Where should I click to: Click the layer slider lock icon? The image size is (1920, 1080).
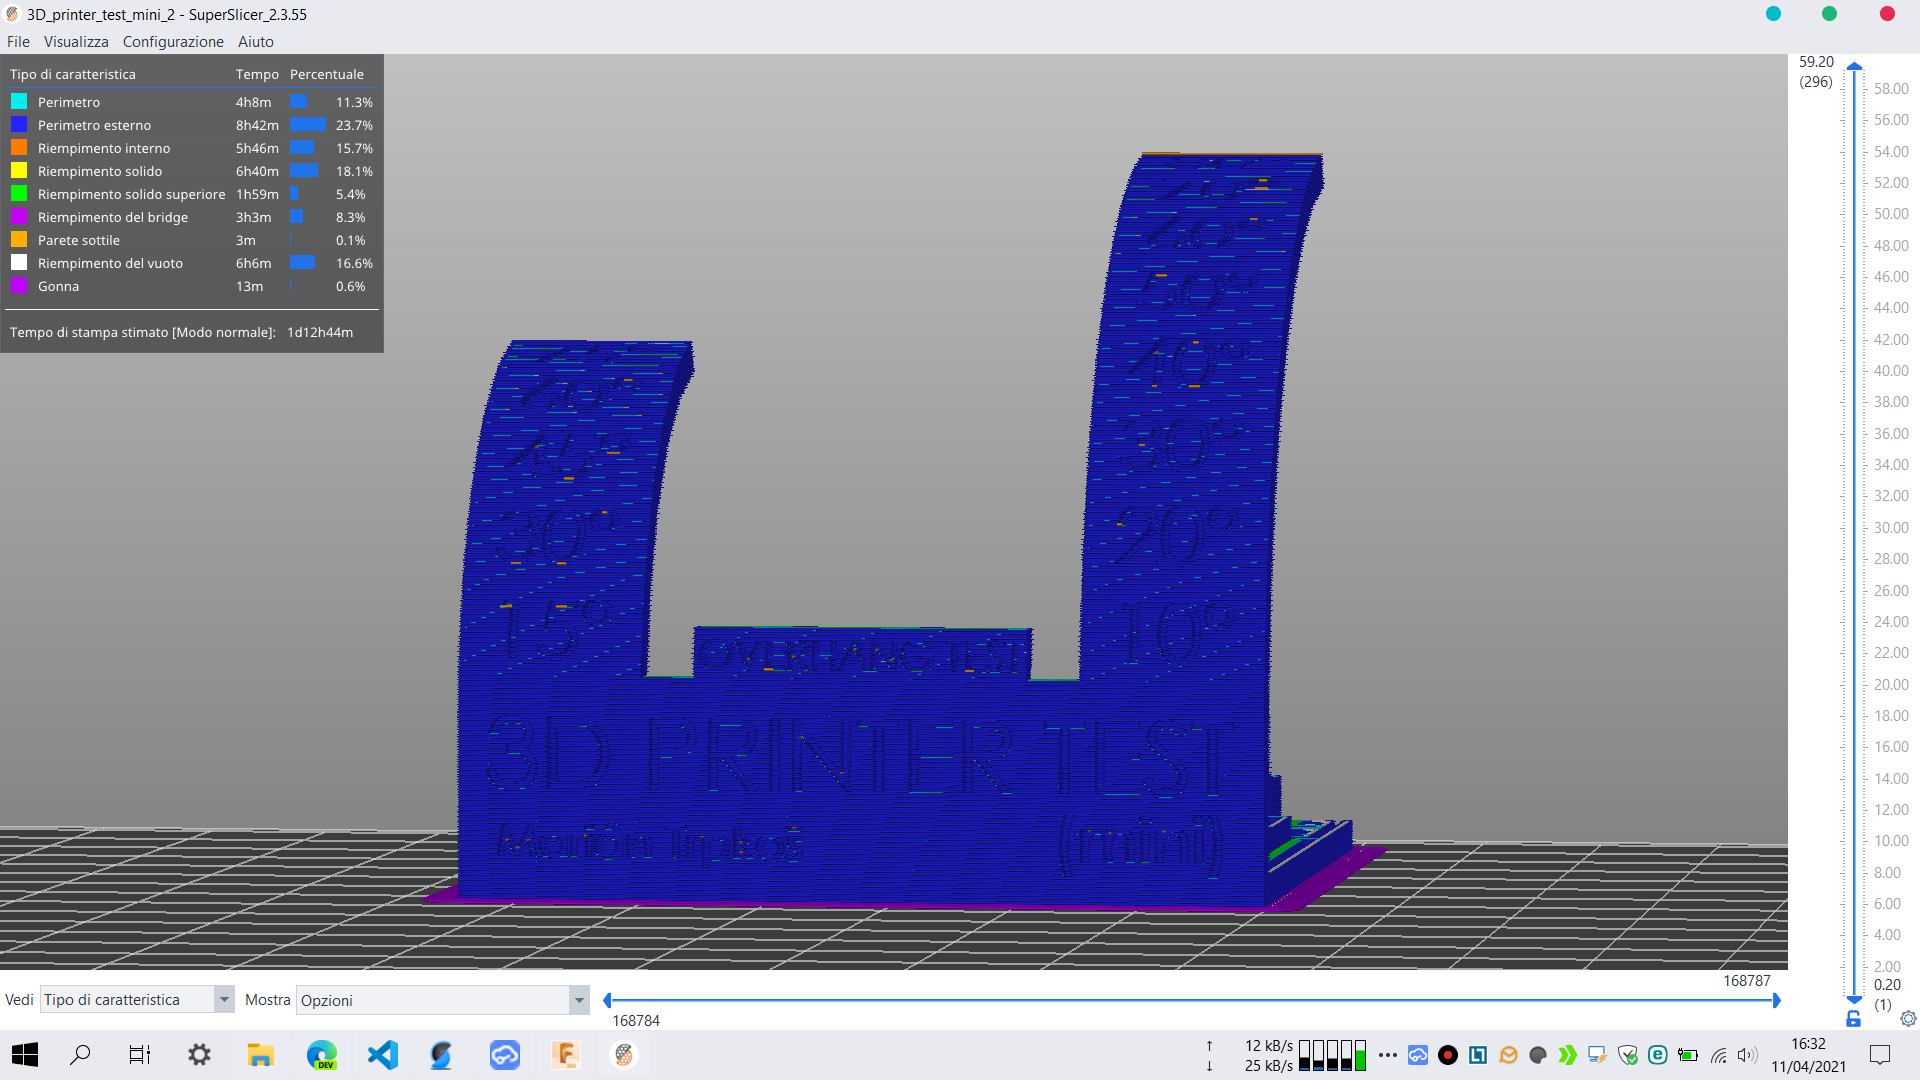coord(1853,1018)
